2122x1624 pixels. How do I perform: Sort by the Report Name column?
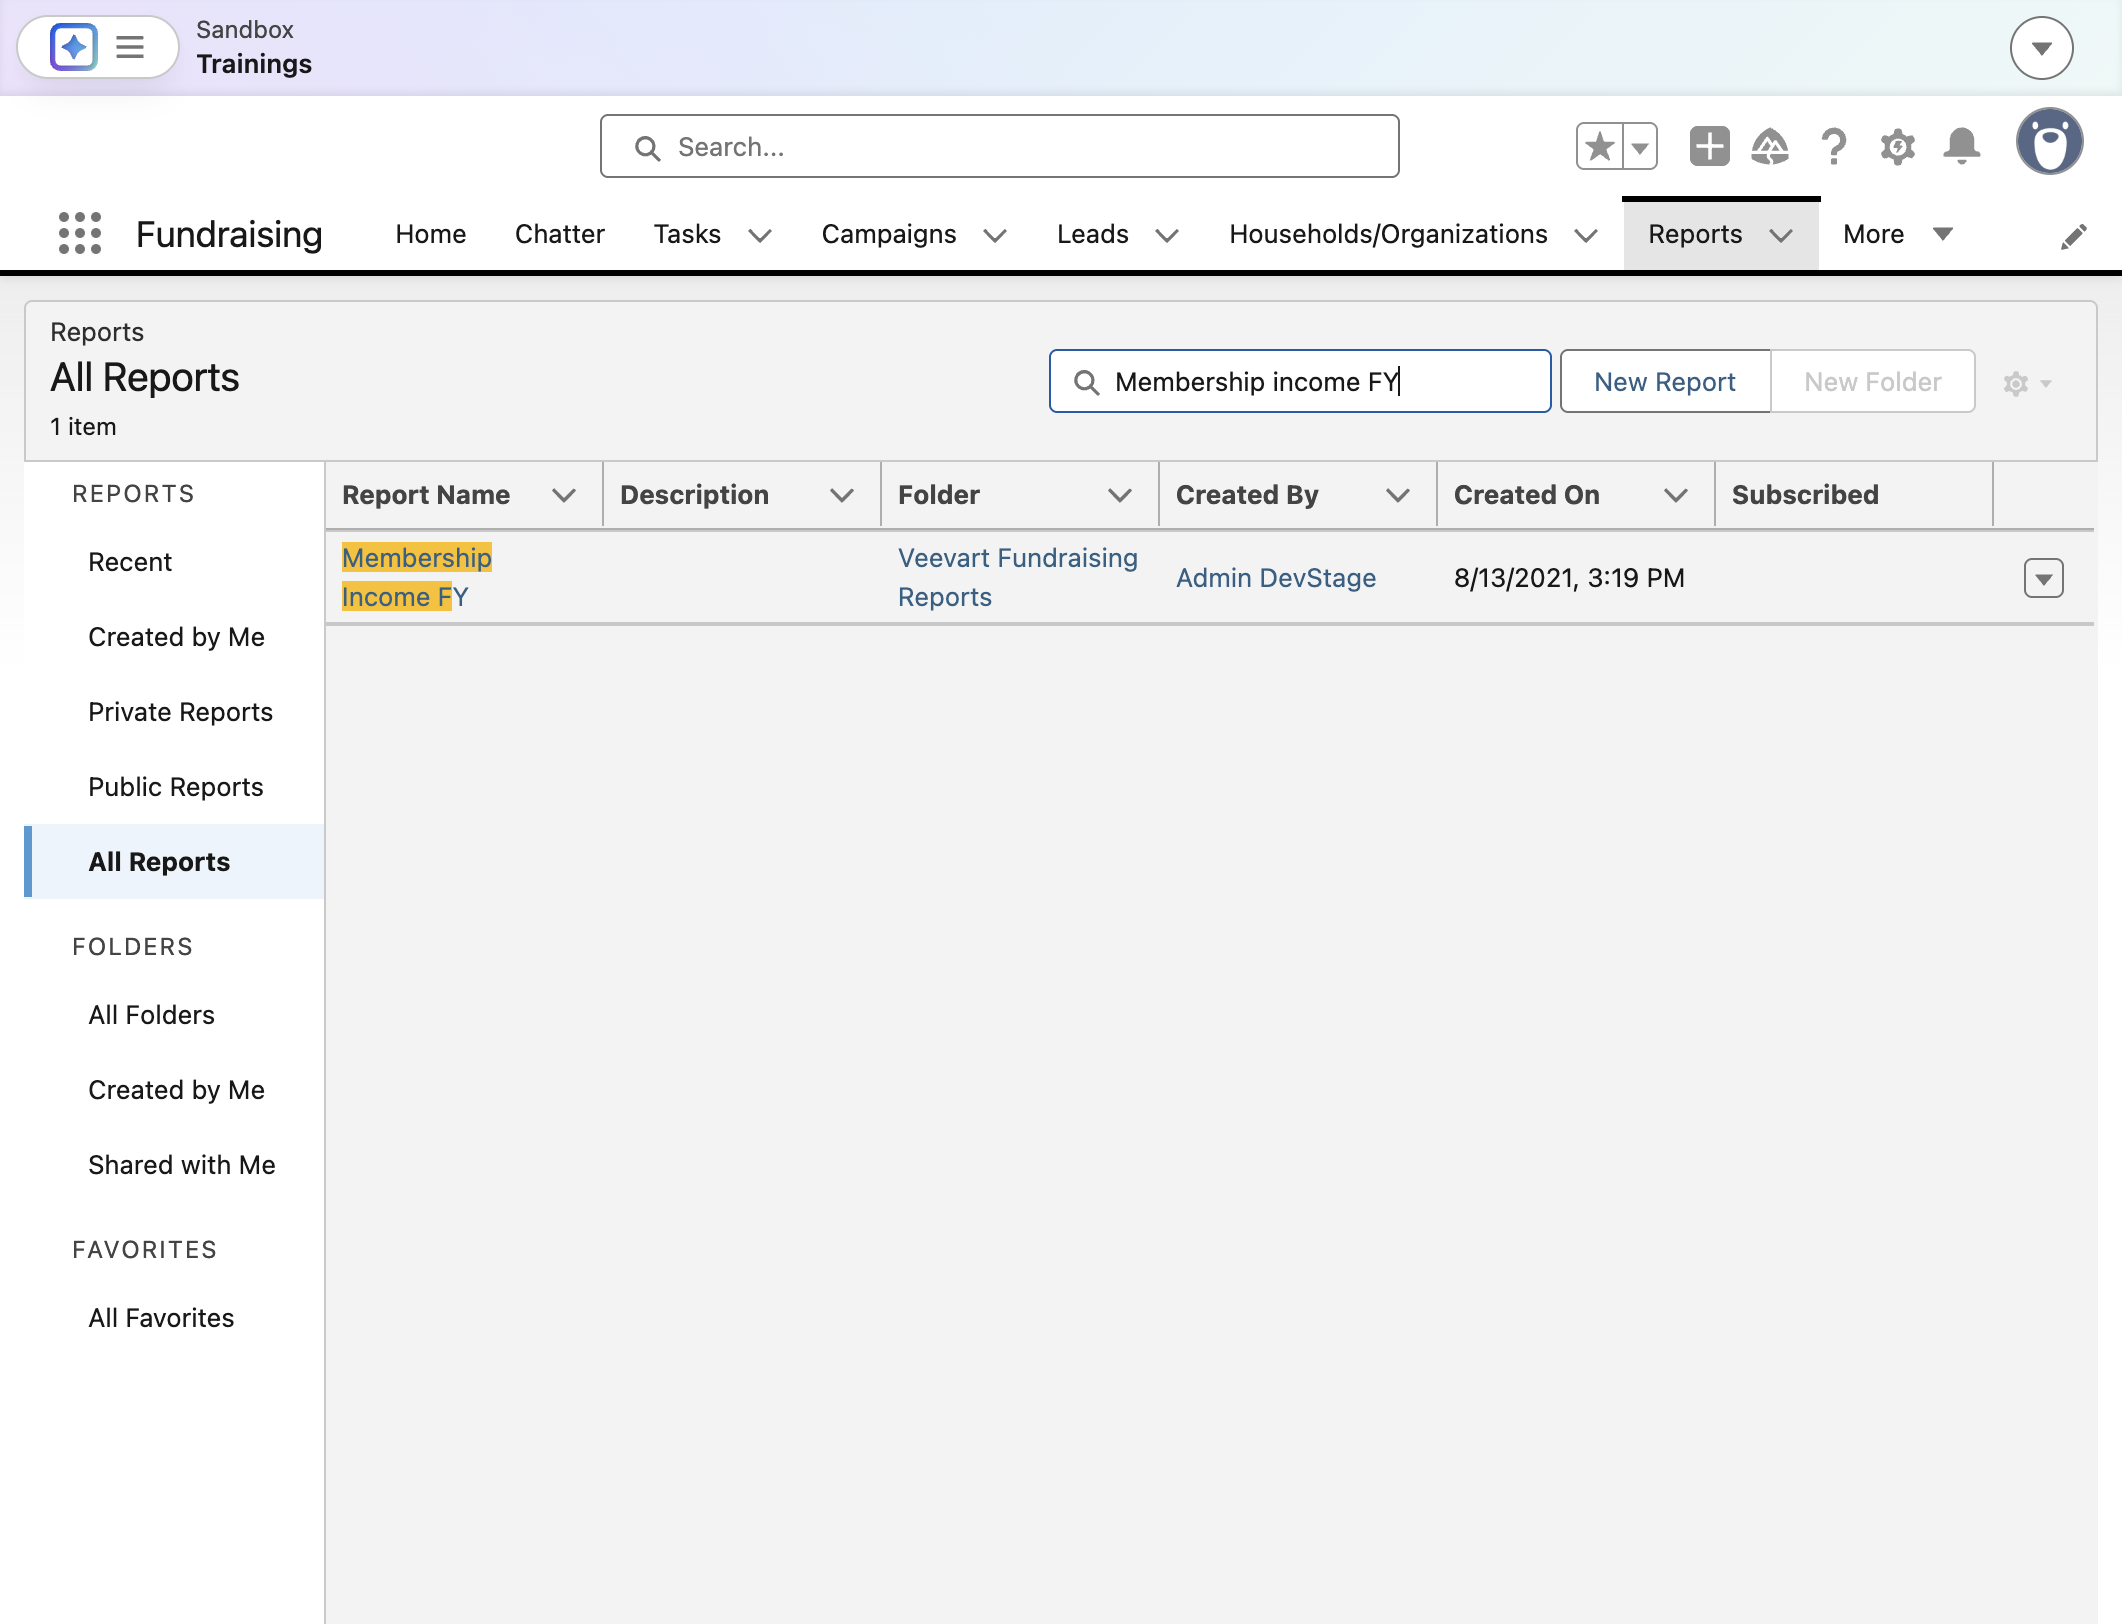click(426, 495)
